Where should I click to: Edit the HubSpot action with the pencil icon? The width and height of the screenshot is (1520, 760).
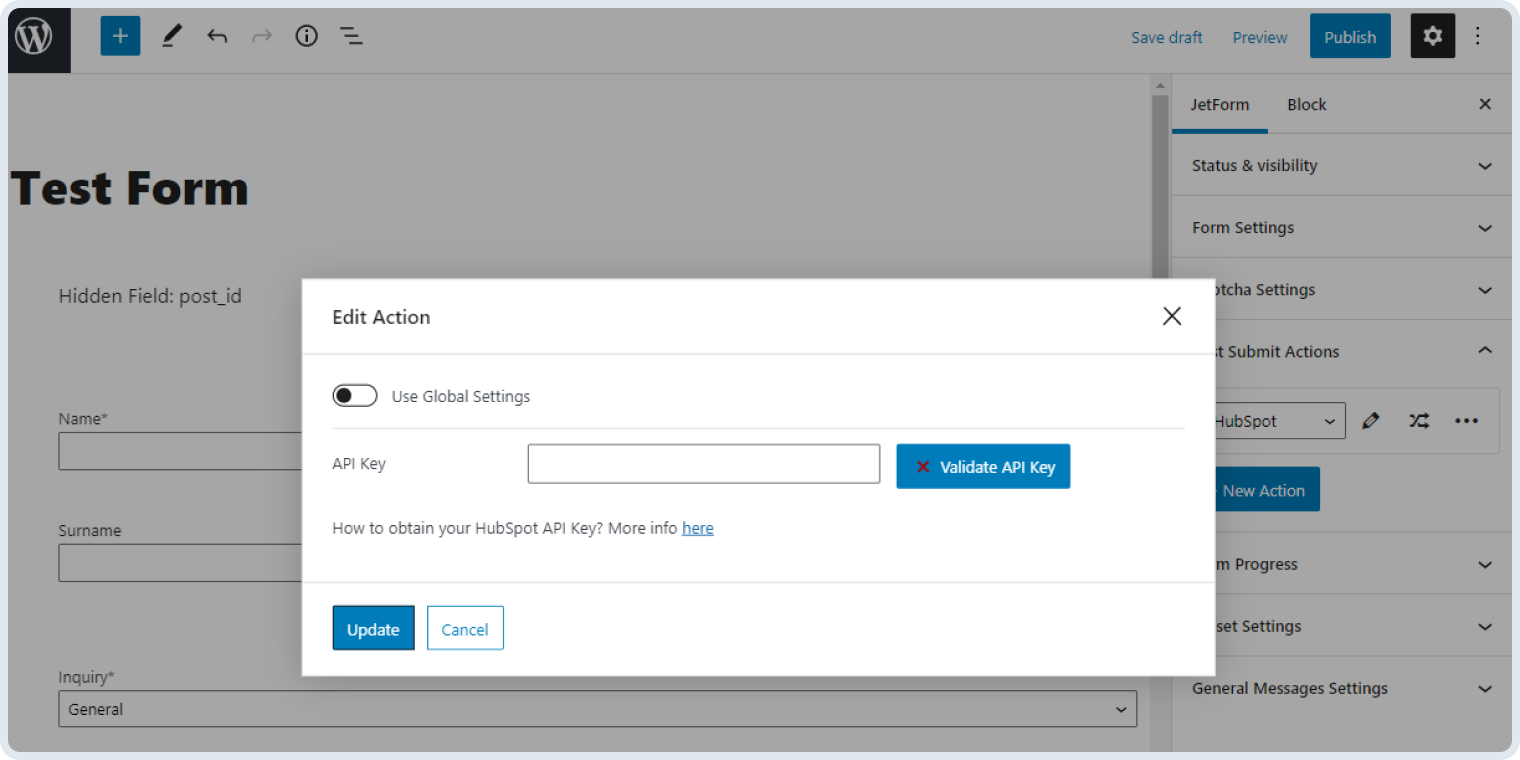(1371, 420)
